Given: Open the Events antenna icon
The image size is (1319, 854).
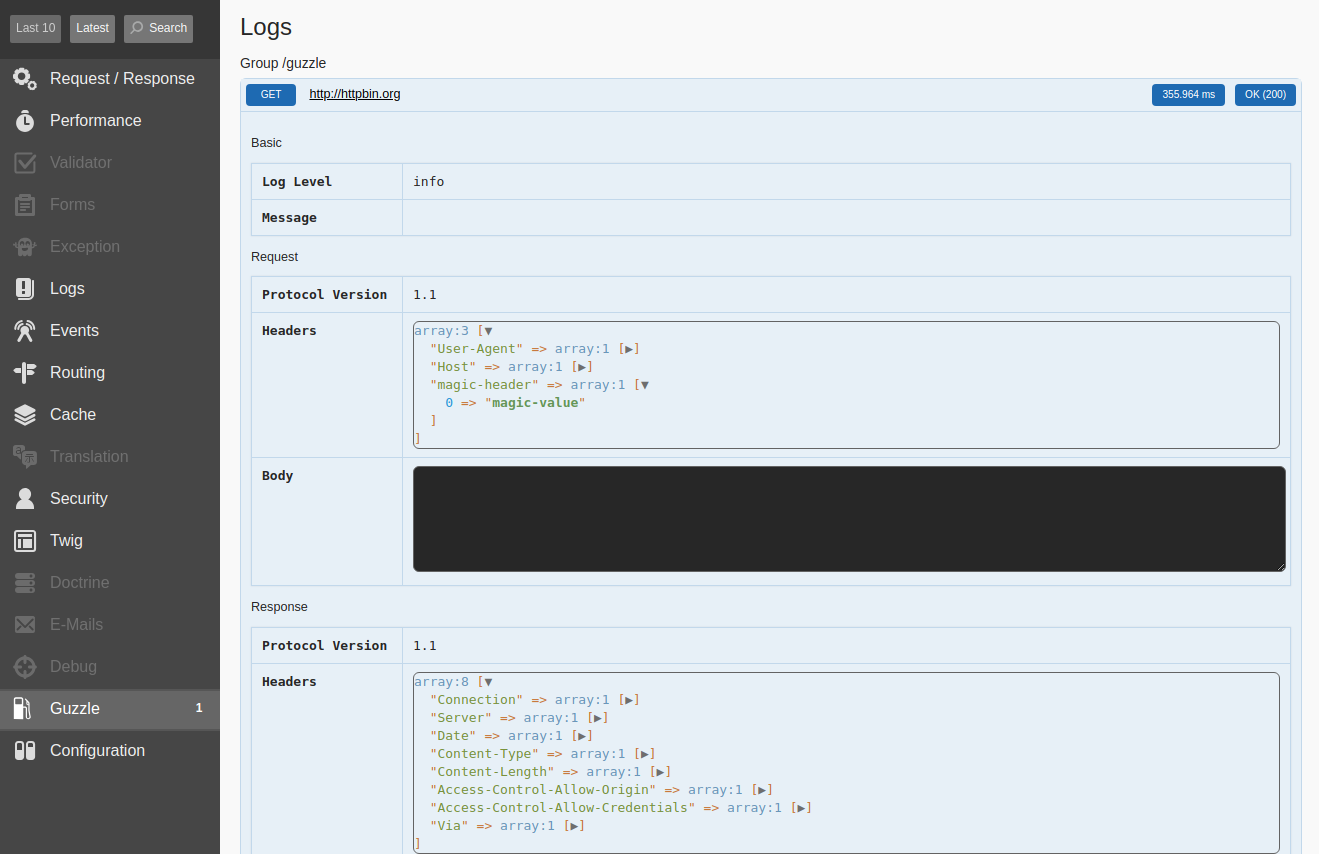Looking at the screenshot, I should coord(25,330).
